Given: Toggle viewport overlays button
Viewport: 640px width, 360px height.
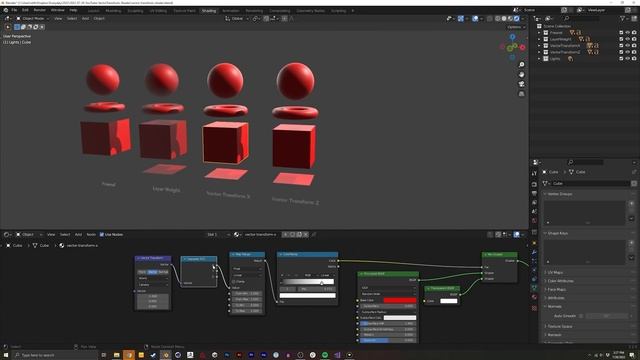Looking at the screenshot, I should [475, 18].
